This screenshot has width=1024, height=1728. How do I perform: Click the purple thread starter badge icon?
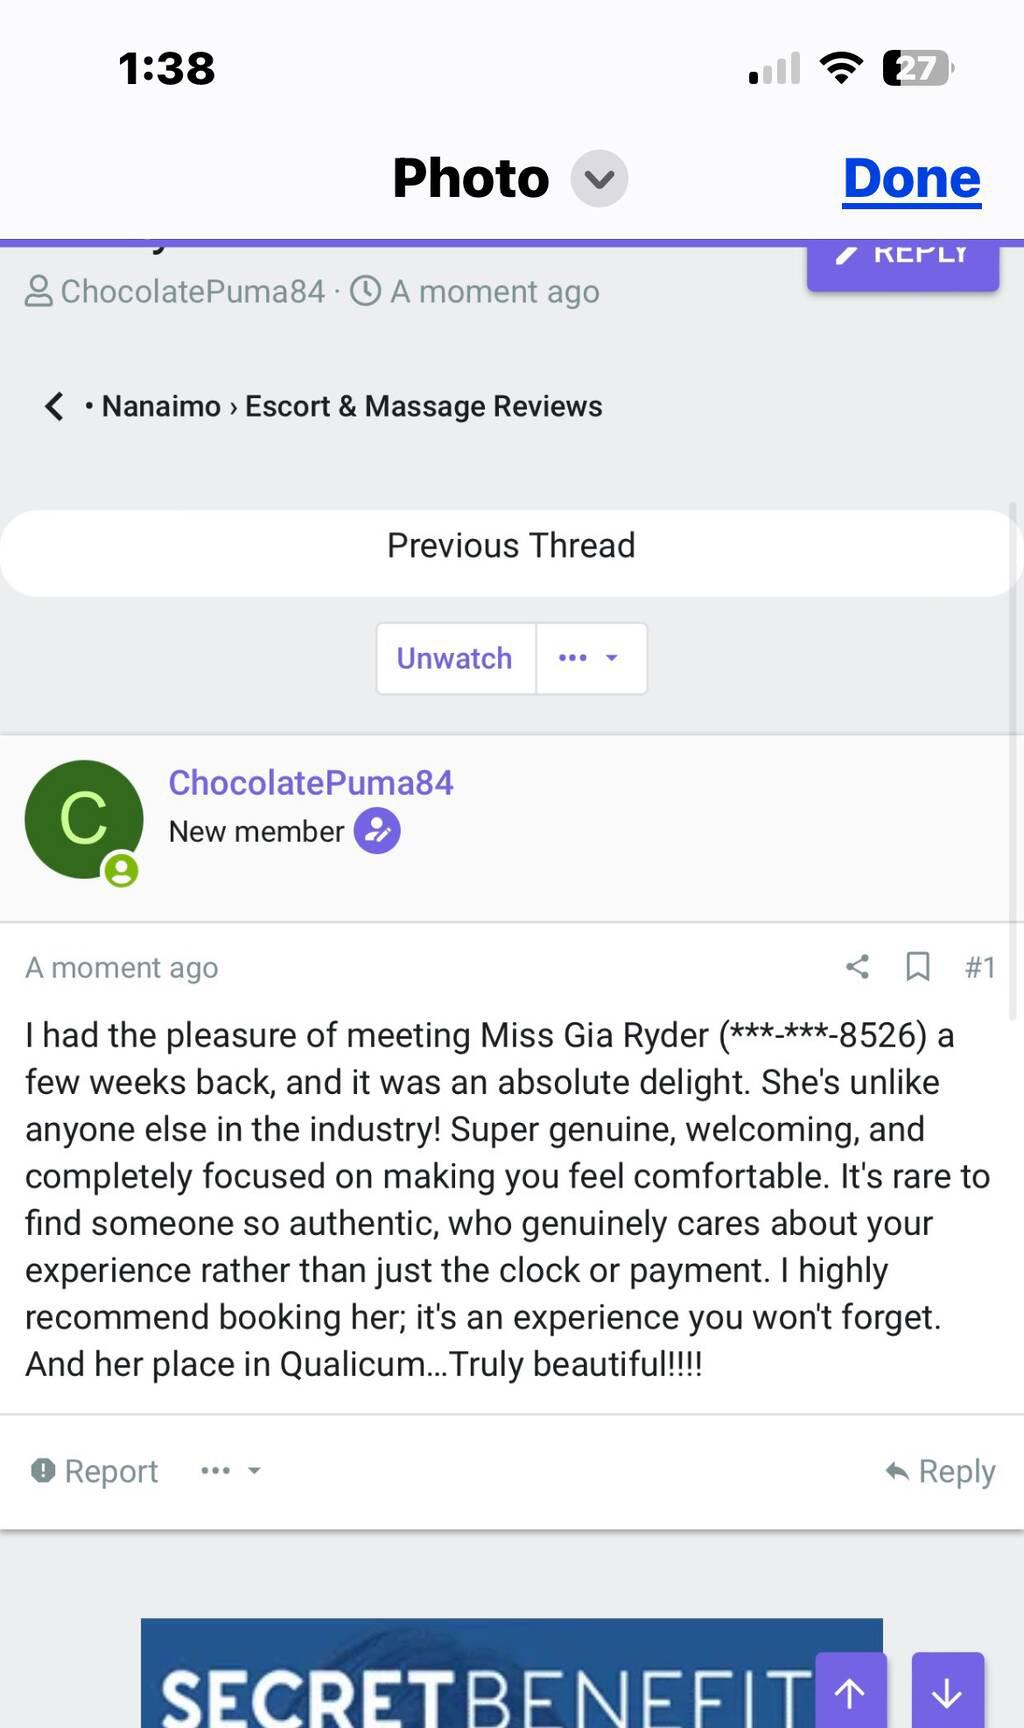(377, 831)
